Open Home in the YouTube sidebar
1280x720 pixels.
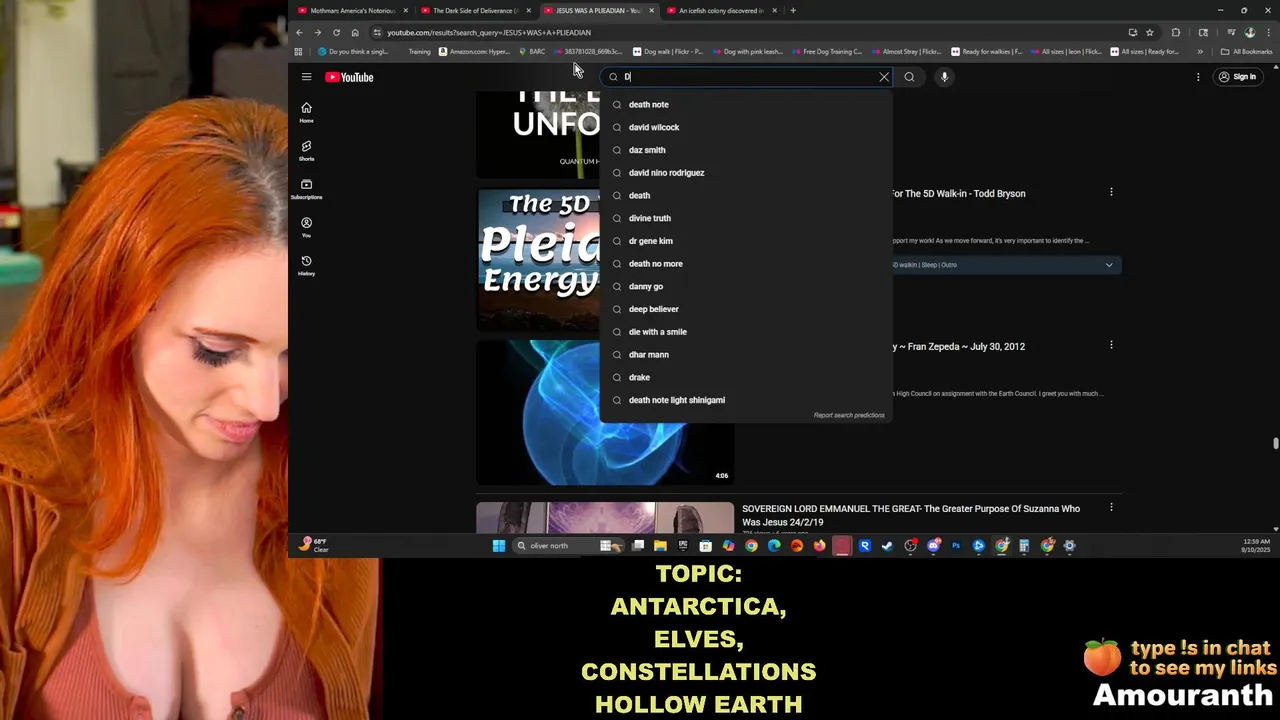(x=306, y=112)
